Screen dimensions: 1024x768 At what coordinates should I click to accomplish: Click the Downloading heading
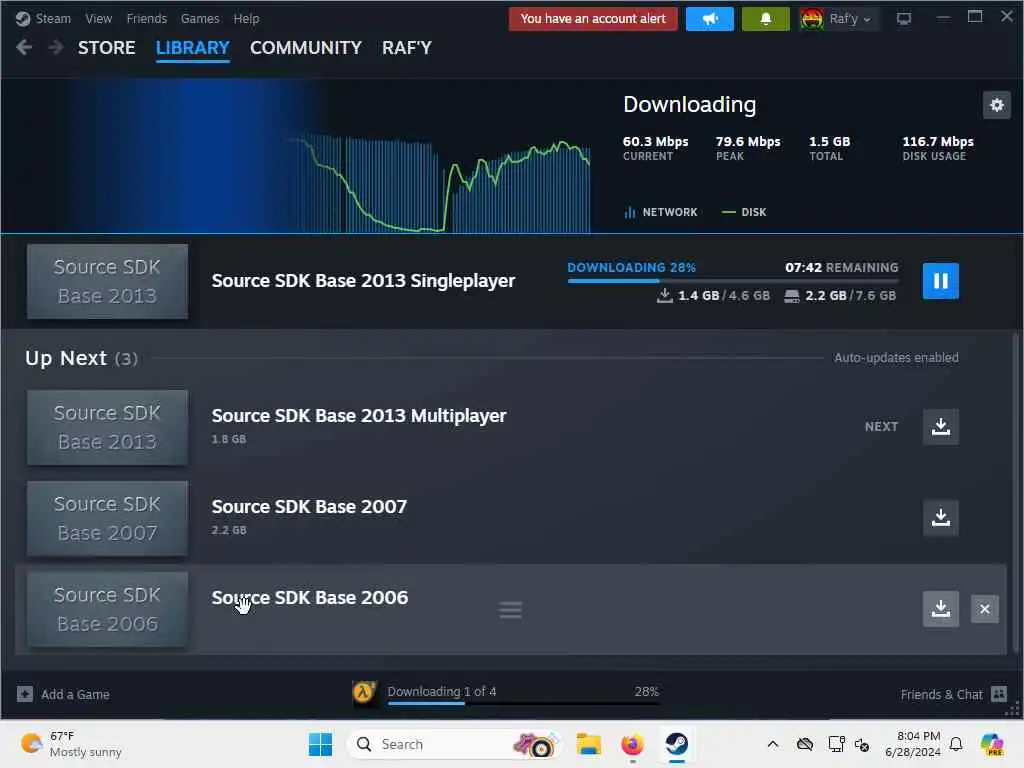point(690,104)
